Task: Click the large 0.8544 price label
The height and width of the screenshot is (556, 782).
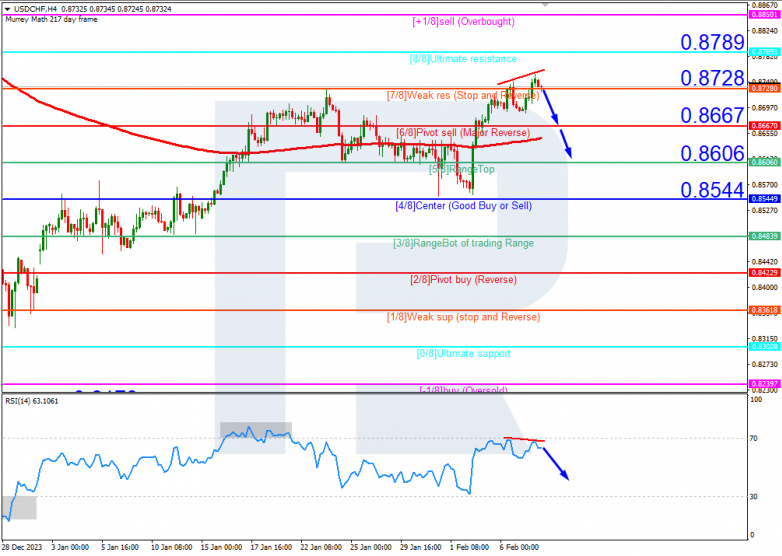Action: pyautogui.click(x=712, y=190)
